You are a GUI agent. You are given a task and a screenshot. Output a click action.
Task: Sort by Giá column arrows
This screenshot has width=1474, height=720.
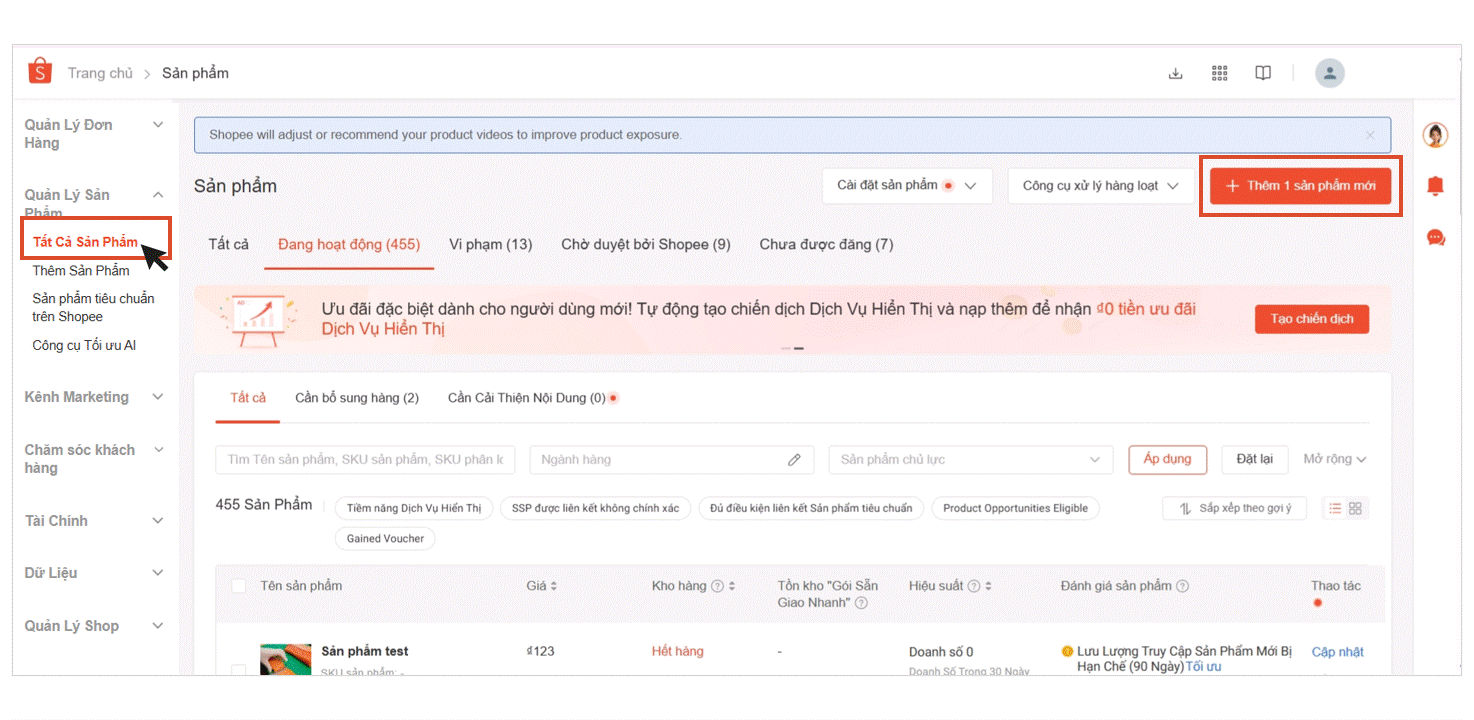click(x=553, y=586)
